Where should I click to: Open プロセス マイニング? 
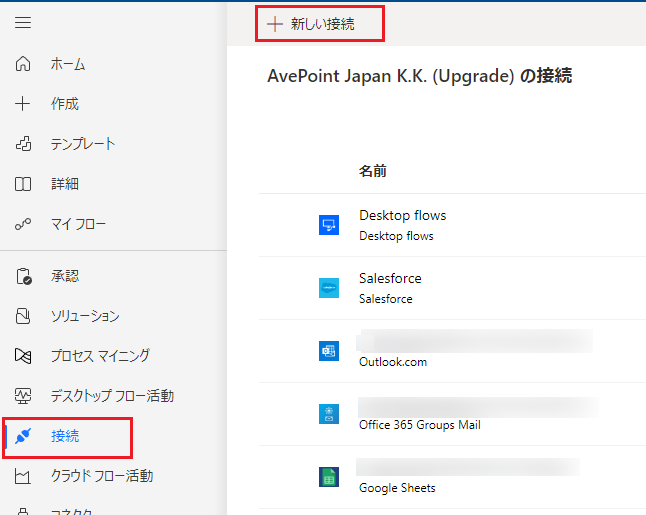click(x=100, y=356)
